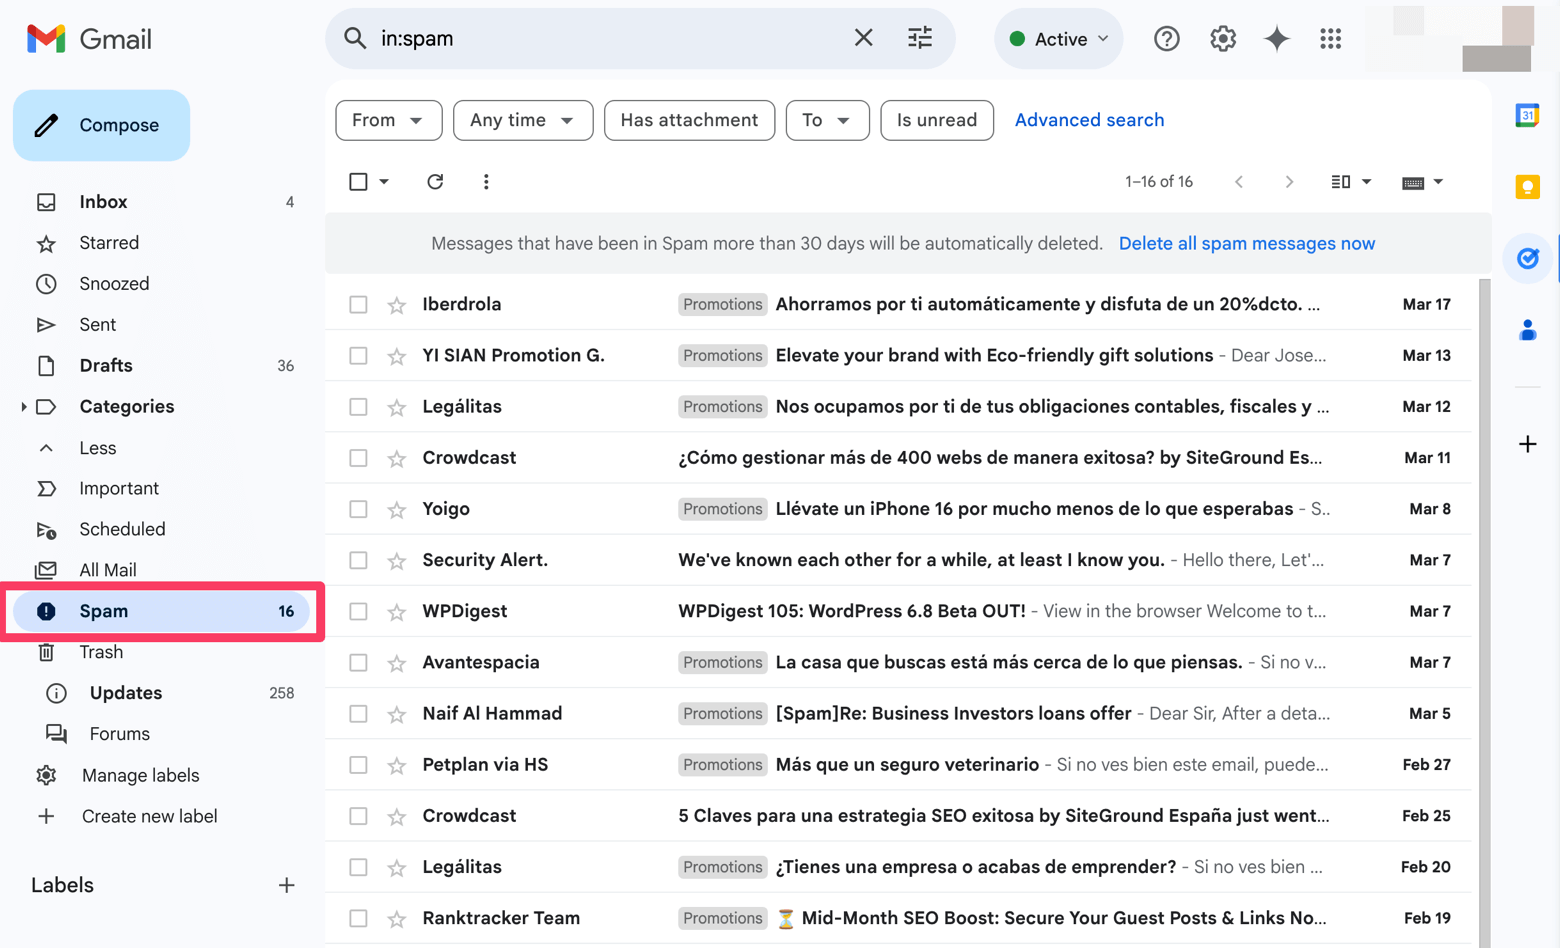Click the Gemini sparkle icon
Image resolution: width=1560 pixels, height=948 pixels.
point(1277,39)
